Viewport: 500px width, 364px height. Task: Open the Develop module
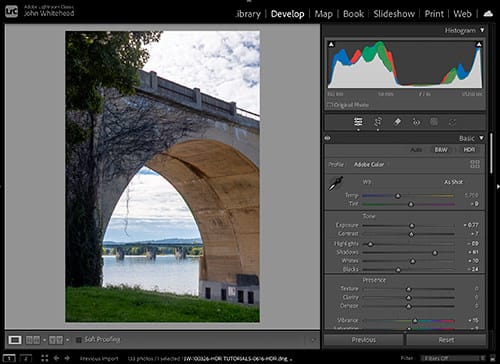click(x=287, y=14)
